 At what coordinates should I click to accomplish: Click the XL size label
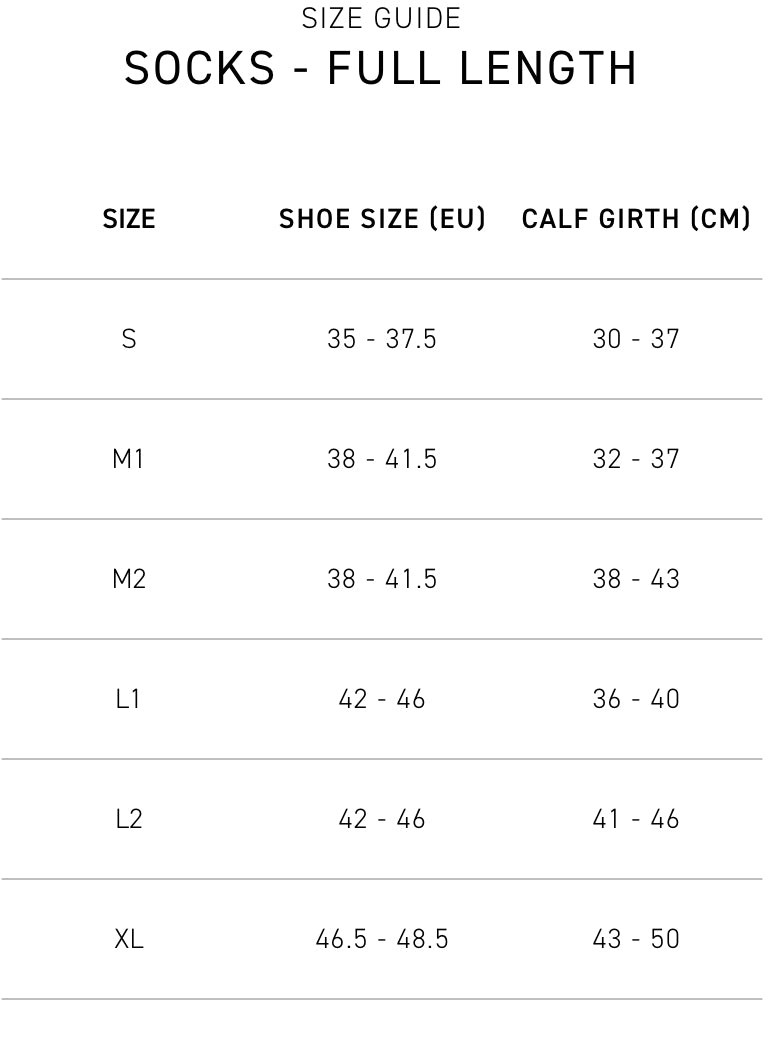(129, 939)
